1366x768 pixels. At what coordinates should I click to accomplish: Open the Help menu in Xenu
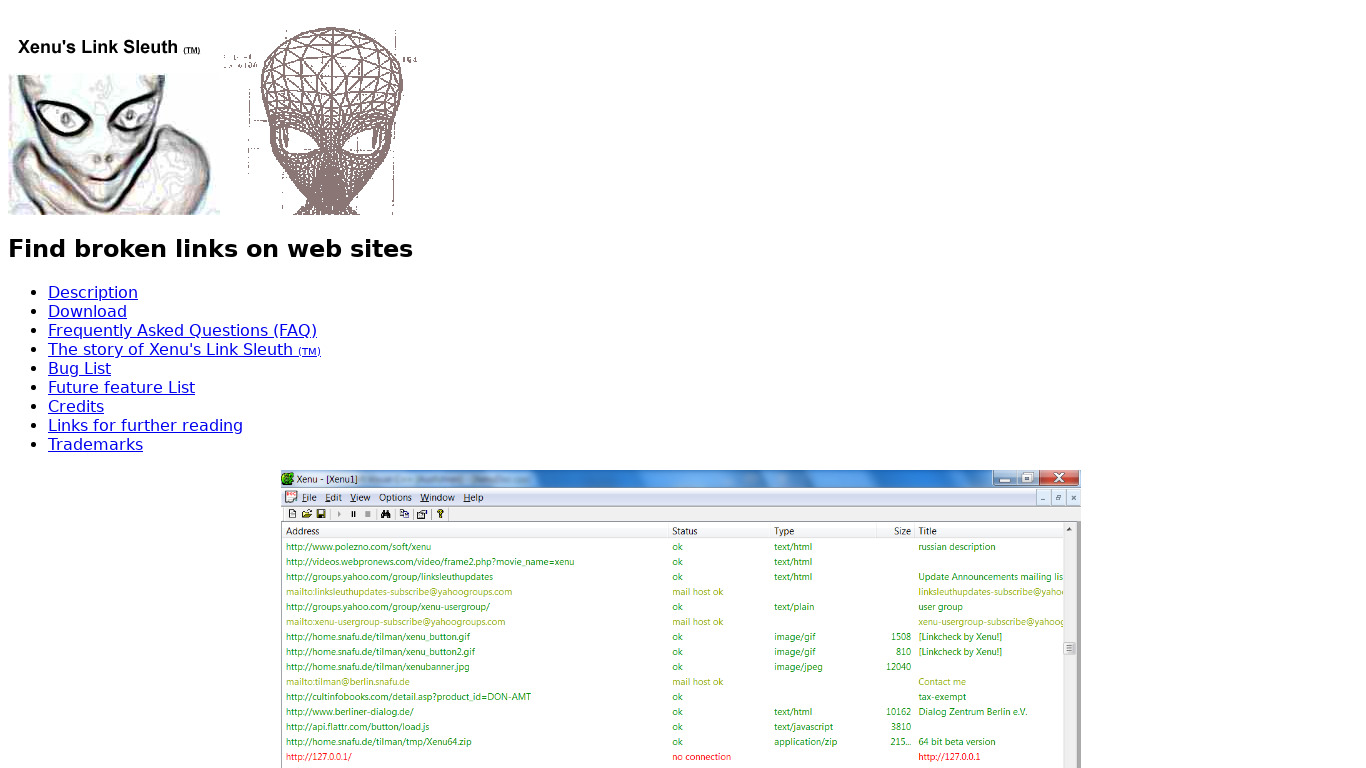(x=474, y=498)
